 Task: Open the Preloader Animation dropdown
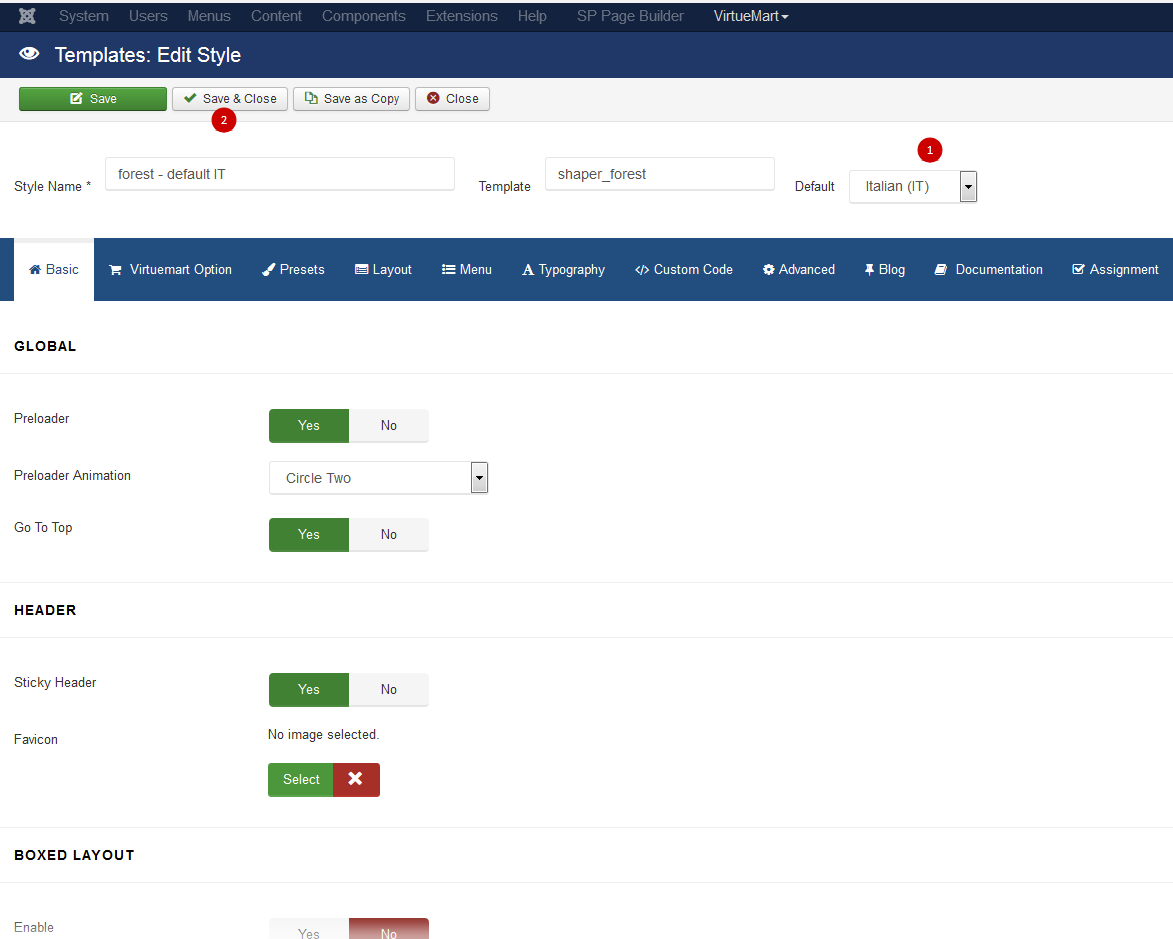(378, 478)
